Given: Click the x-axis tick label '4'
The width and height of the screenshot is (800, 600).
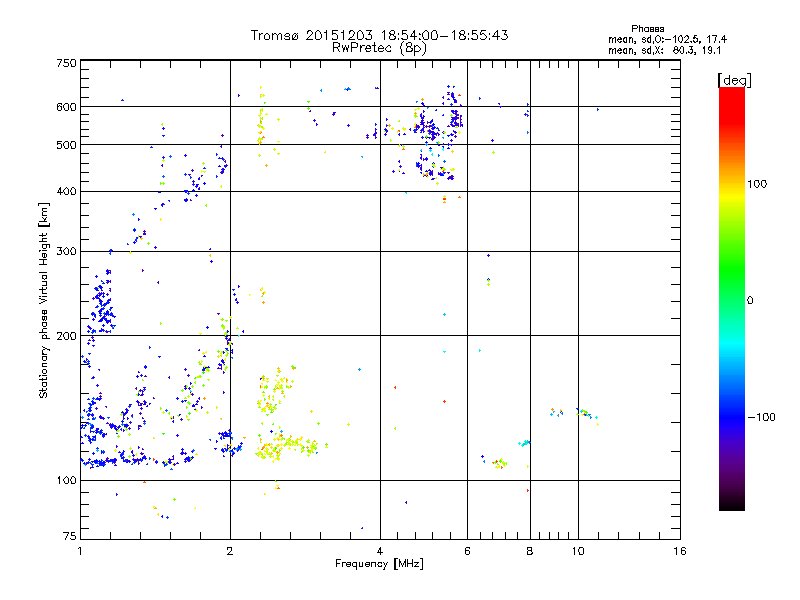Looking at the screenshot, I should [x=380, y=551].
